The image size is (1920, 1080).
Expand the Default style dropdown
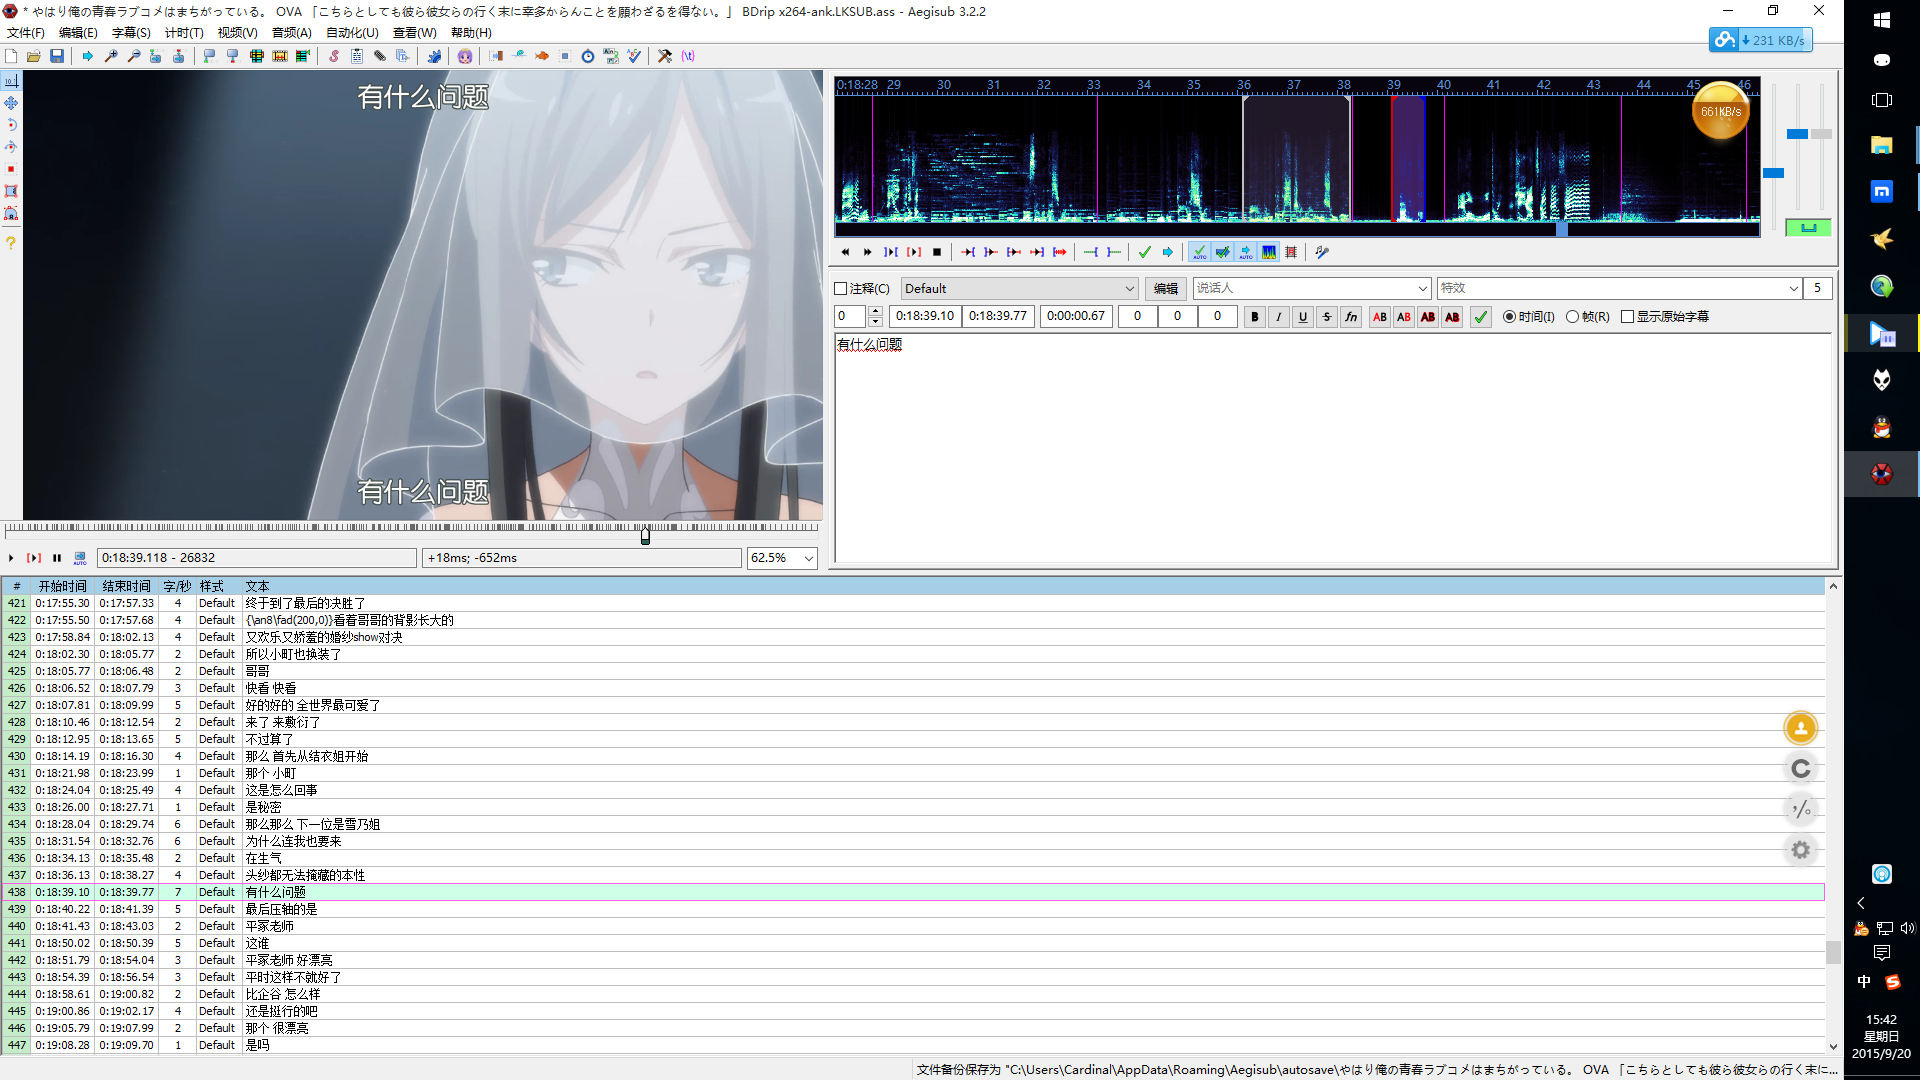coord(1129,289)
